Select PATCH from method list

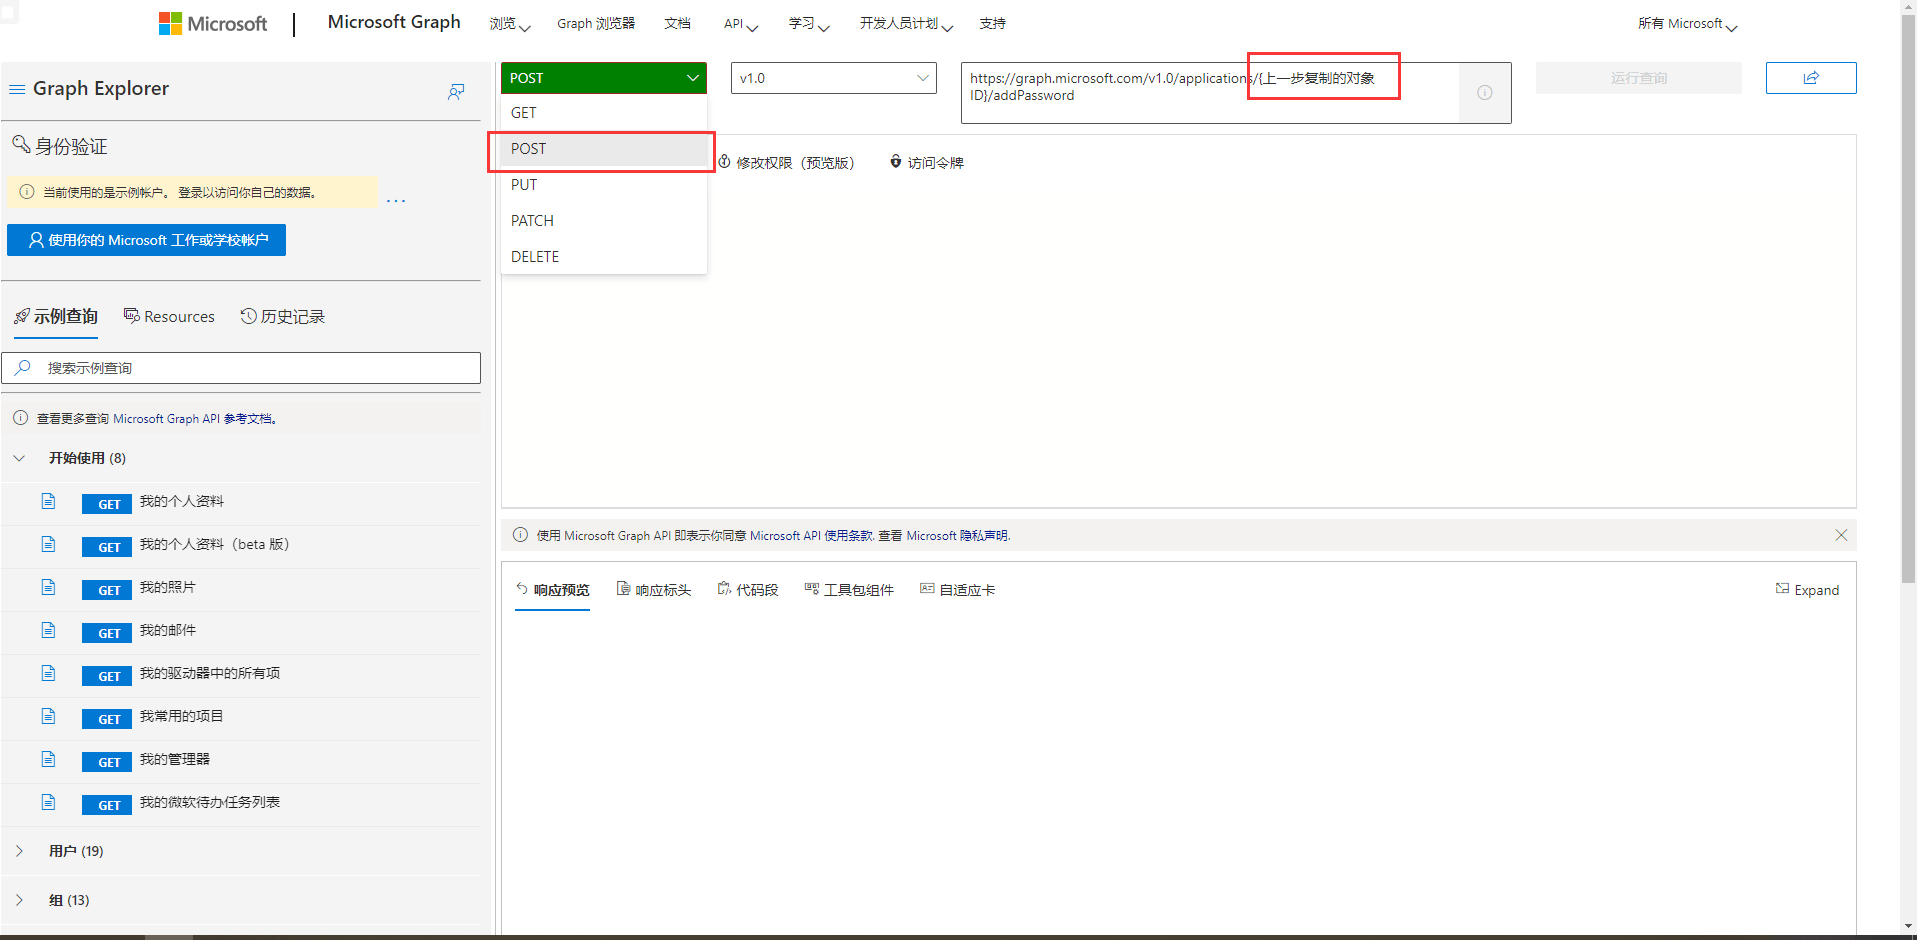coord(604,221)
